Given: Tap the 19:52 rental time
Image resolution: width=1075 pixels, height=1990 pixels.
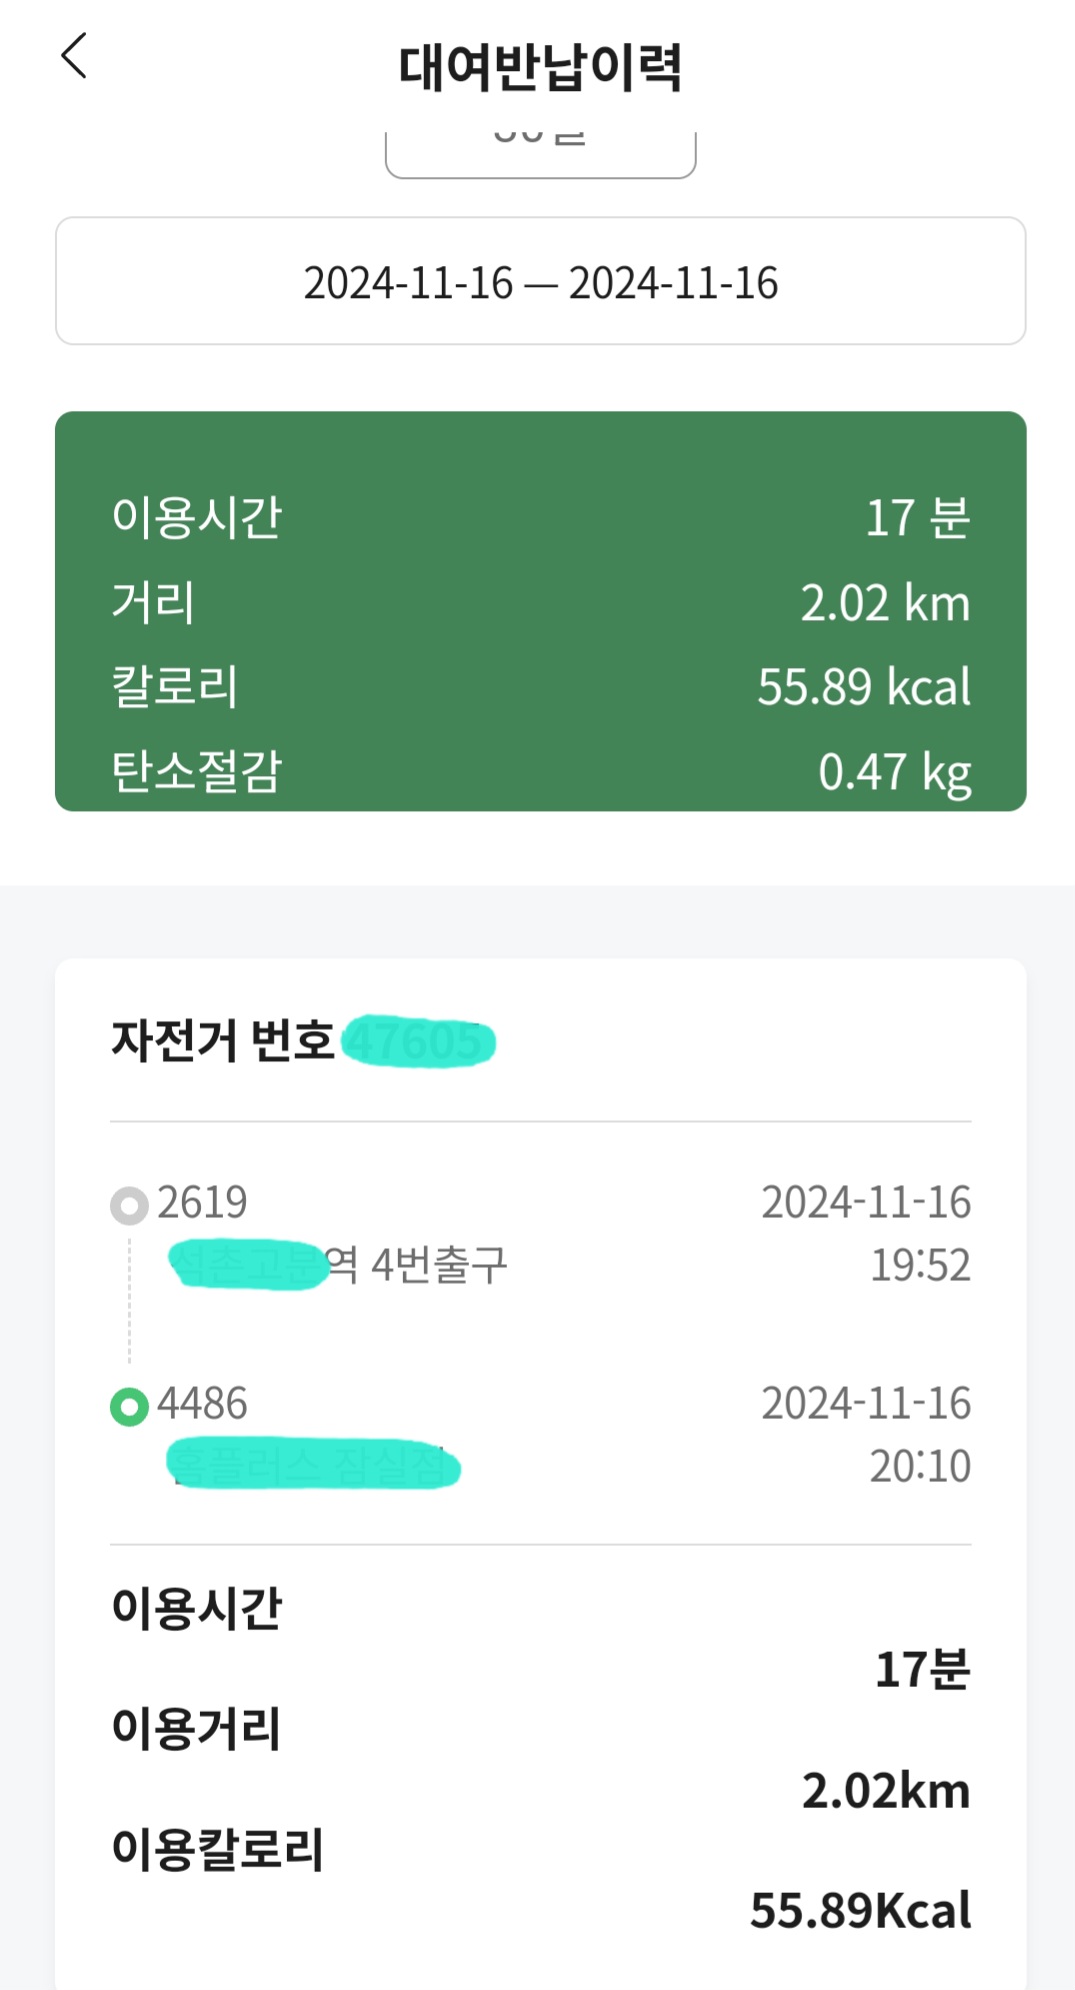Looking at the screenshot, I should [920, 1265].
